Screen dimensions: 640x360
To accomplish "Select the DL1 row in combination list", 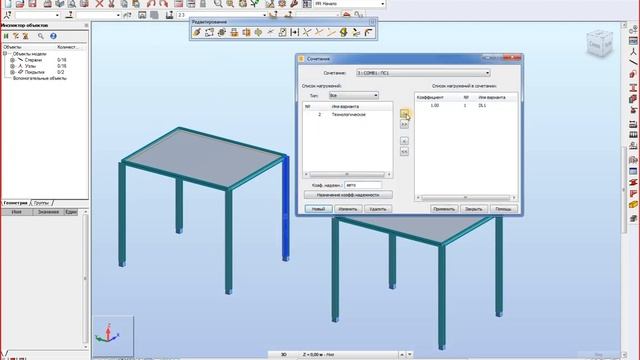I will [466, 105].
